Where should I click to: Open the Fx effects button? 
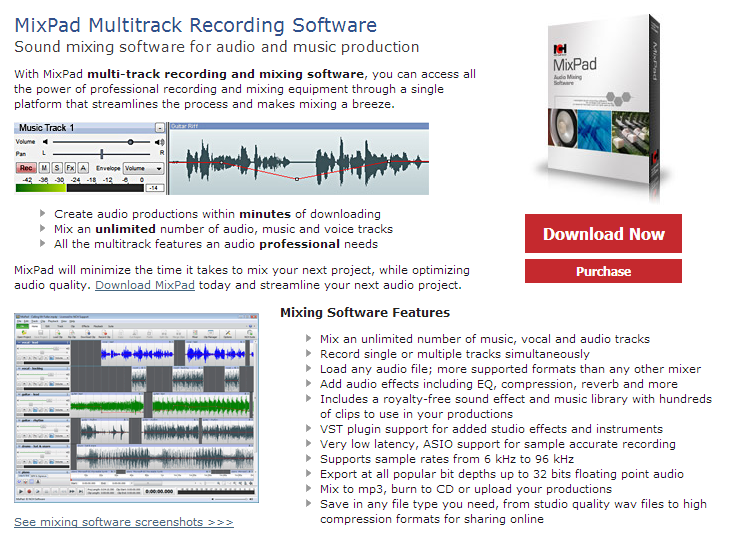(x=70, y=168)
